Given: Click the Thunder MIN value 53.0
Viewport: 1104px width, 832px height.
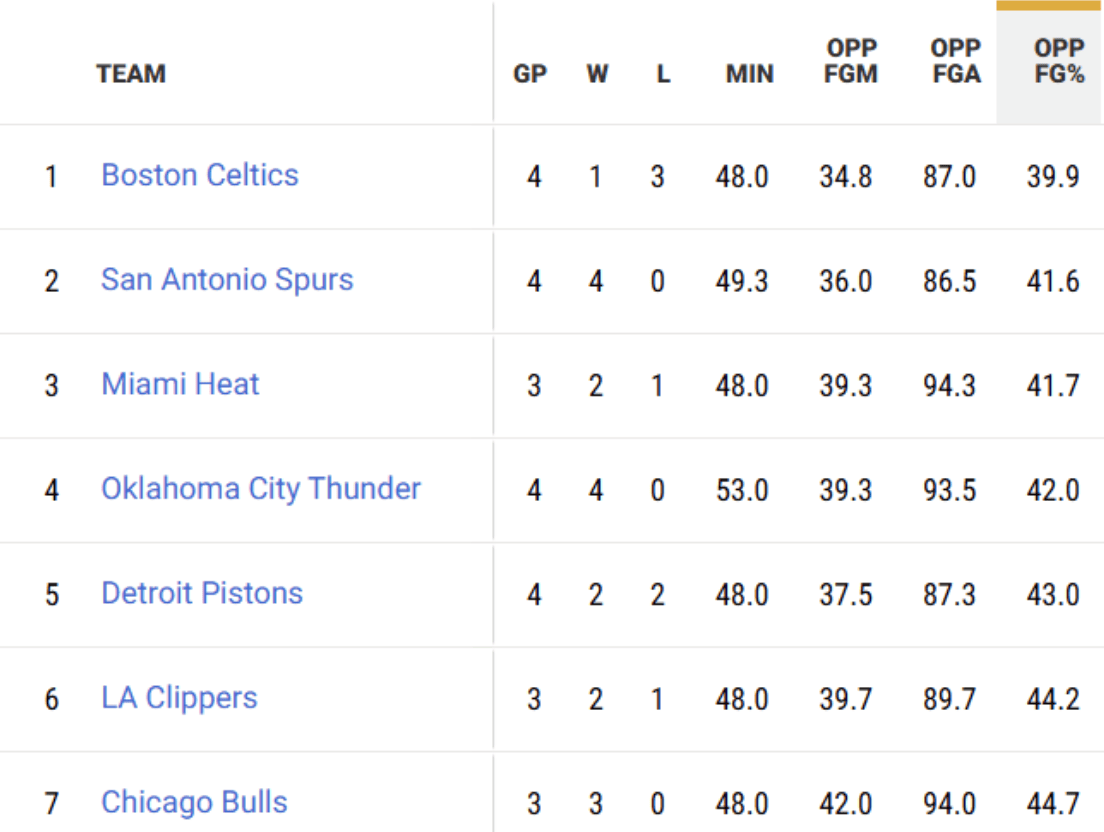Looking at the screenshot, I should coord(742,490).
